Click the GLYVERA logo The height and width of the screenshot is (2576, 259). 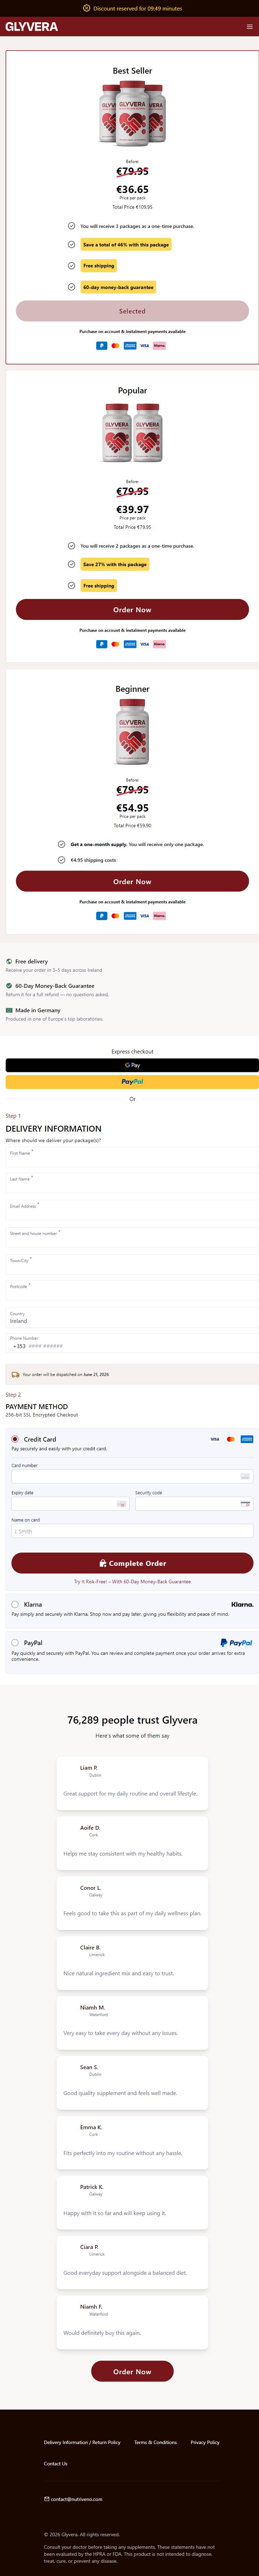coord(32,27)
